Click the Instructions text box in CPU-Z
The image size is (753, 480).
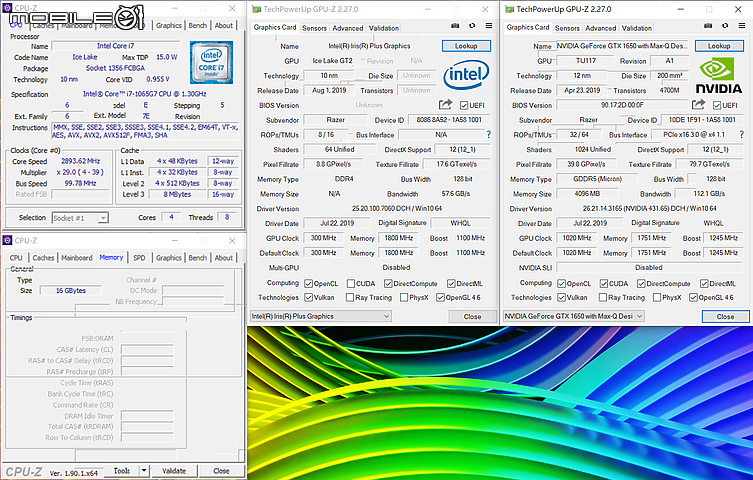click(145, 132)
